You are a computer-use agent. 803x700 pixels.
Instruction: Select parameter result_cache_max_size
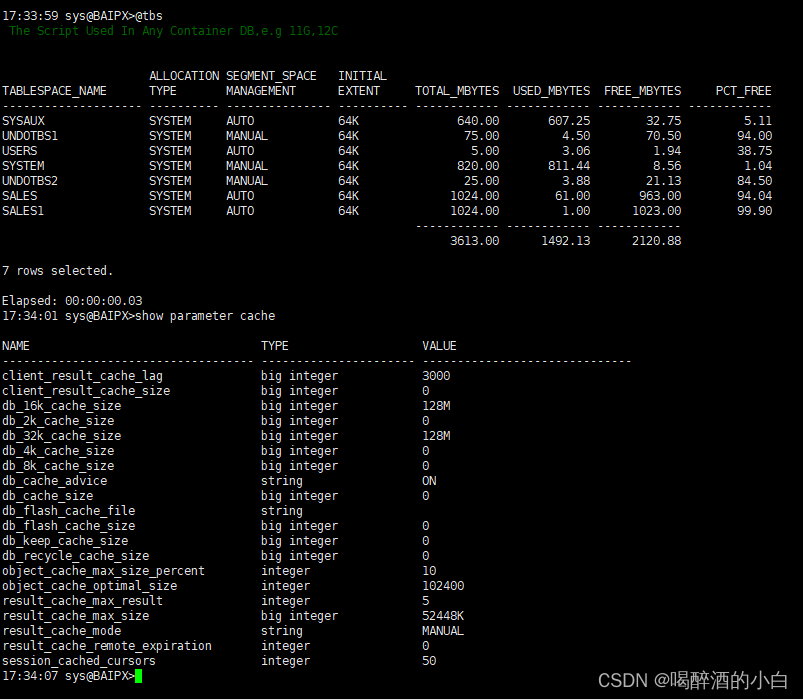76,616
